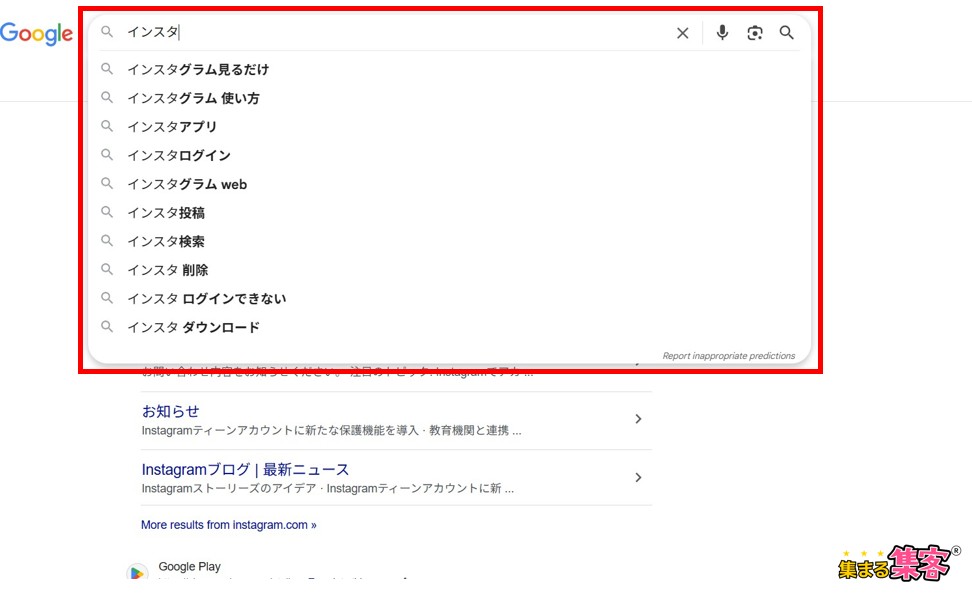
Task: Click magnifier icon beside インスタ ダウンロード suggestion
Action: click(x=107, y=327)
